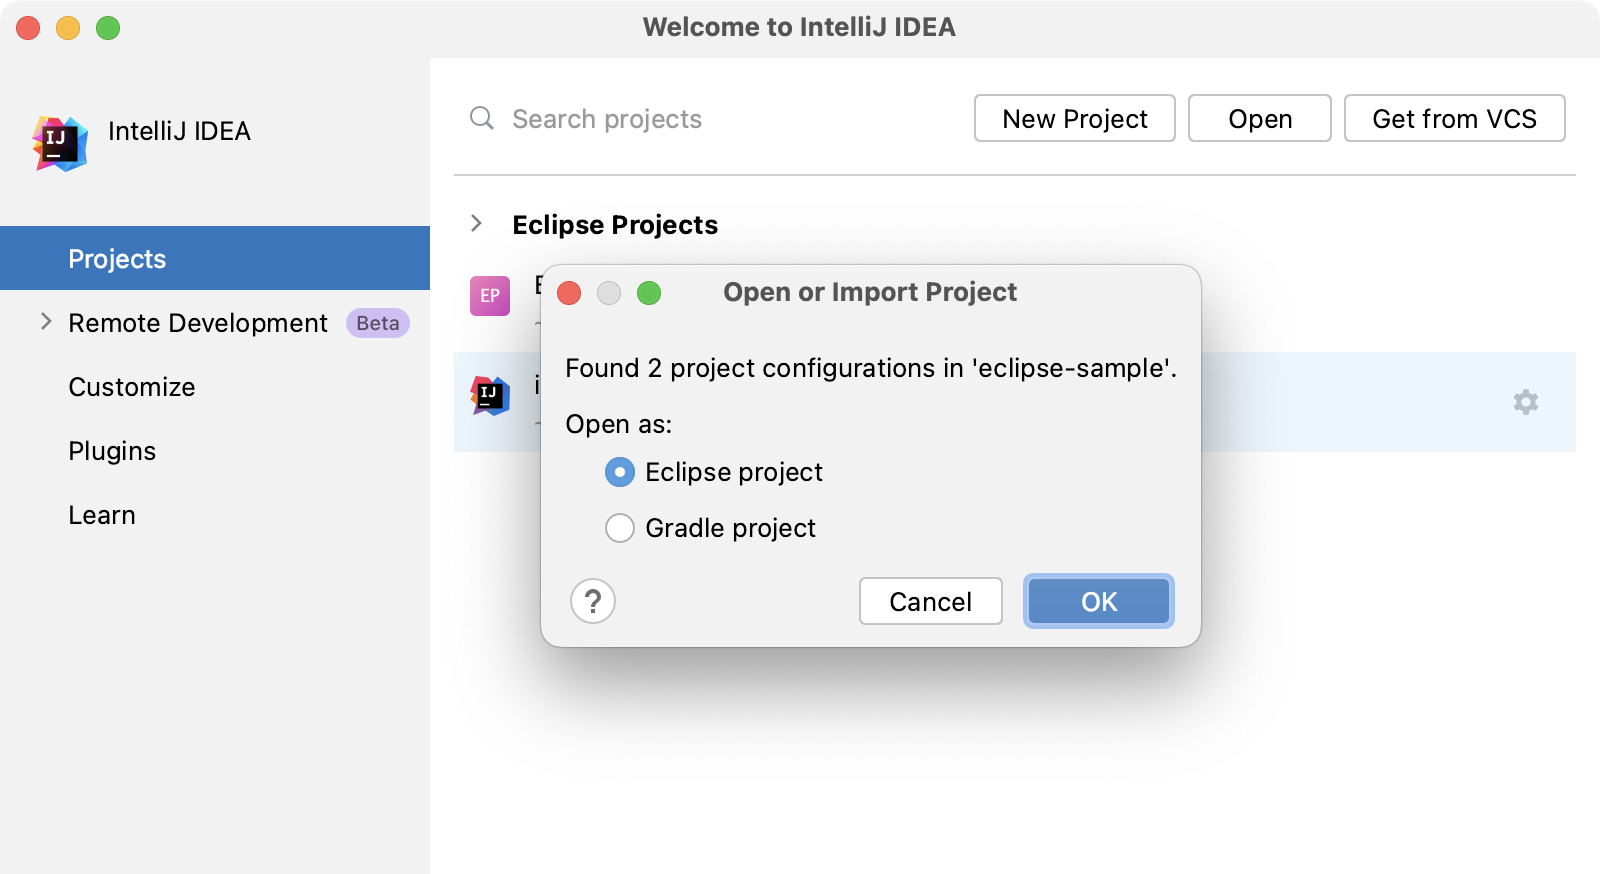The width and height of the screenshot is (1600, 874).
Task: Open help with the question mark button
Action: click(x=593, y=602)
